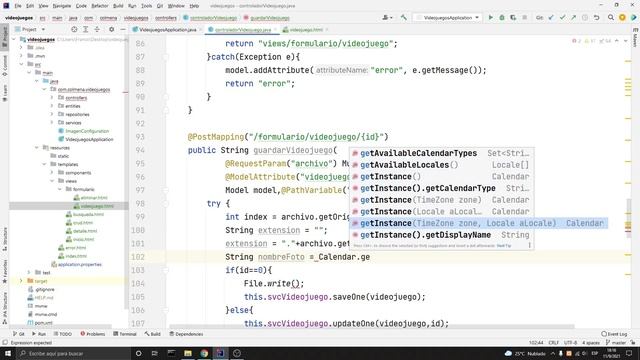The height and width of the screenshot is (360, 640).
Task: Open the Project side tool tab
Action: coord(4,37)
